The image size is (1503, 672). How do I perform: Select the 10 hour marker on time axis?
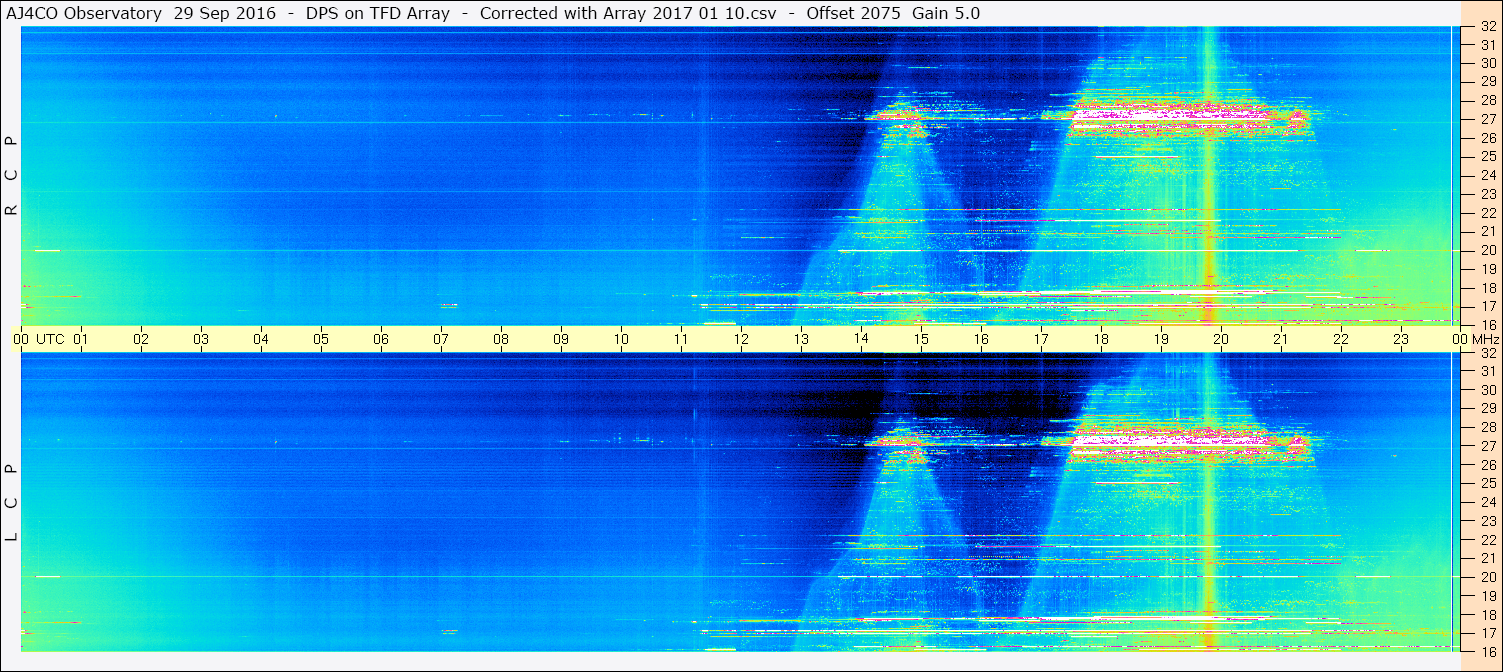[x=621, y=339]
